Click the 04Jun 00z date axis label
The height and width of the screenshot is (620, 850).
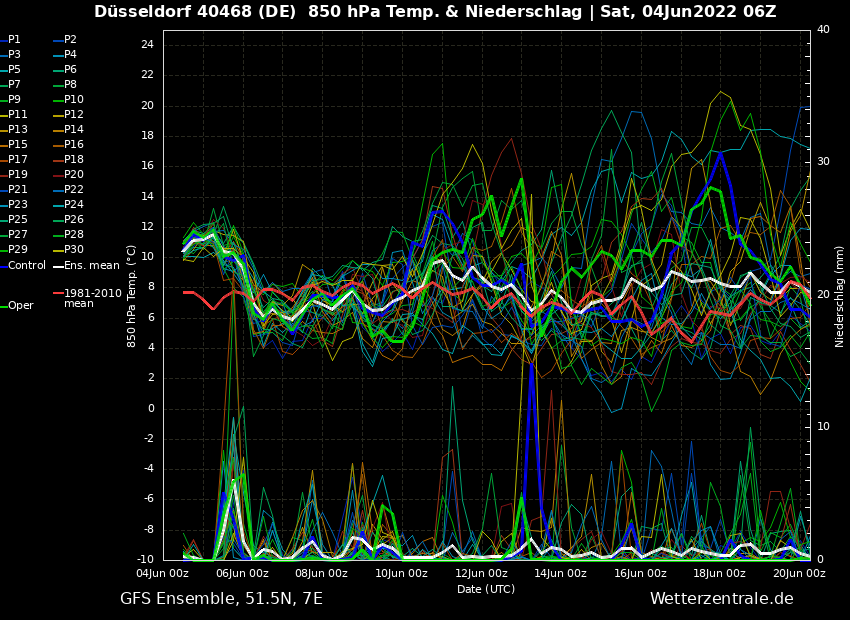[x=163, y=574]
